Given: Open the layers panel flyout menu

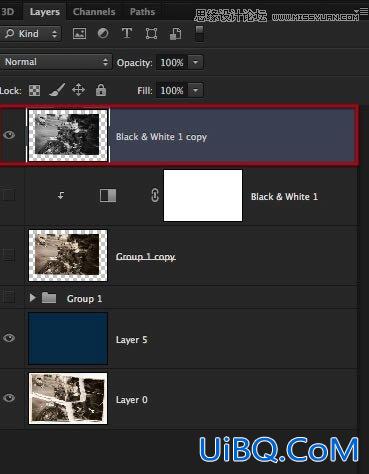Looking at the screenshot, I should [x=362, y=12].
